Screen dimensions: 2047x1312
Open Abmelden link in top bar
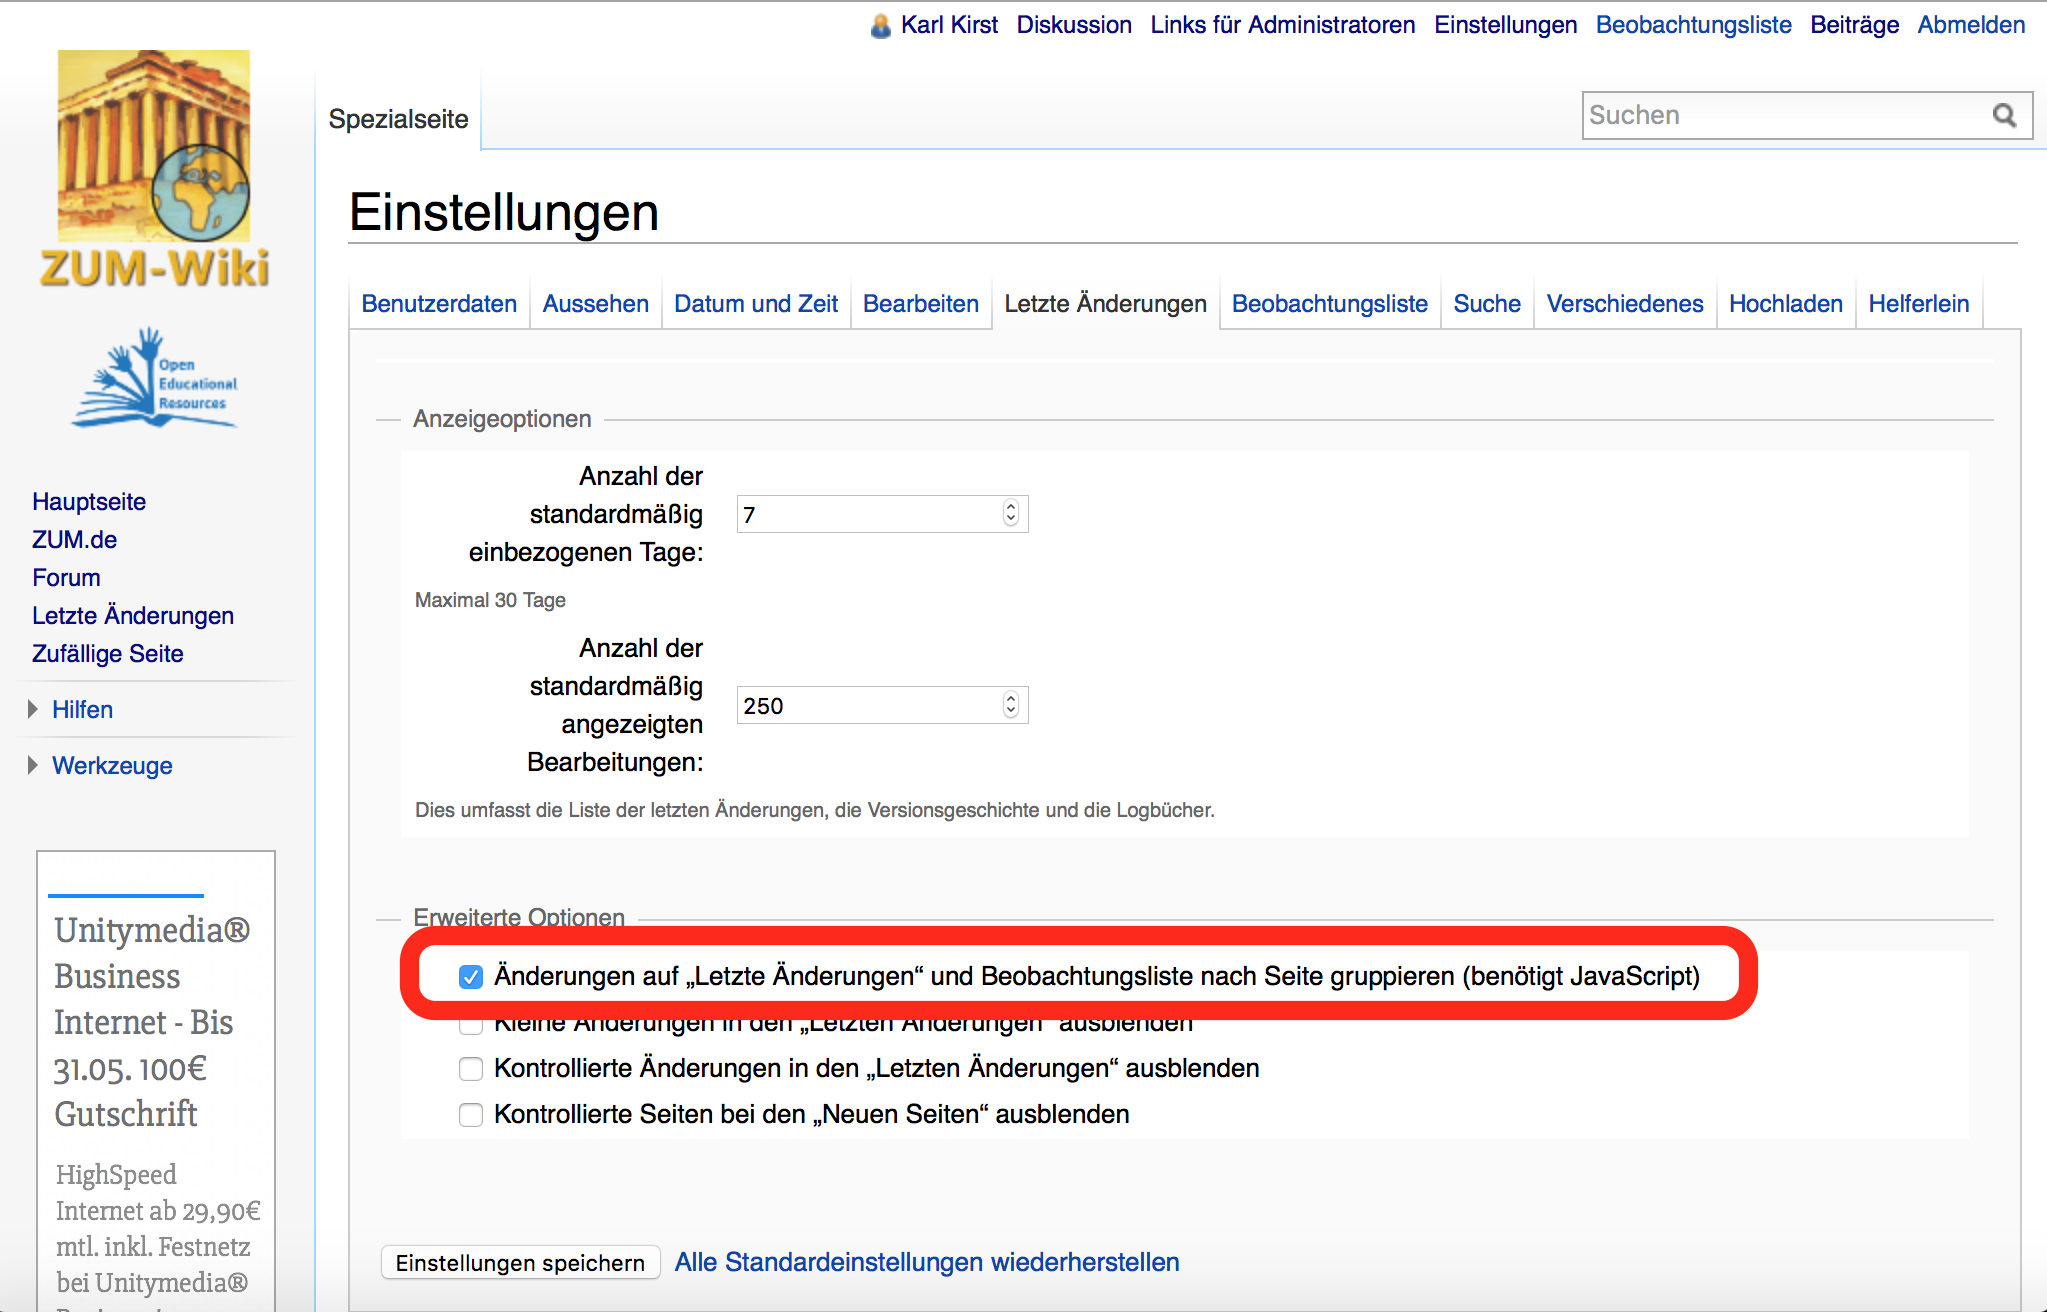[1970, 25]
